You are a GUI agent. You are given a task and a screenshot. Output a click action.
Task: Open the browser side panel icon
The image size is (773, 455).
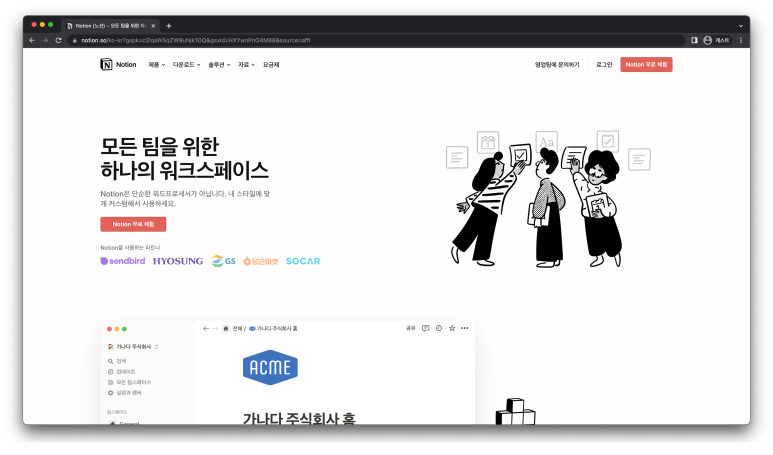coord(694,40)
